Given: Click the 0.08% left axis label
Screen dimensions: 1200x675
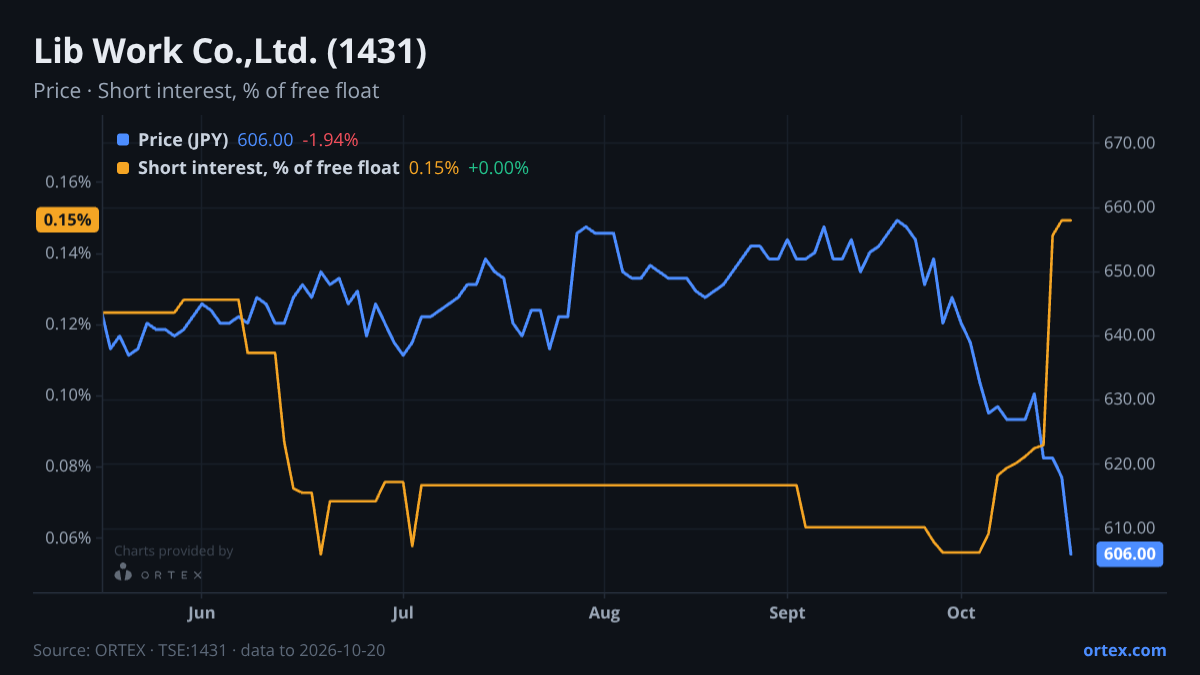Looking at the screenshot, I should point(68,466).
